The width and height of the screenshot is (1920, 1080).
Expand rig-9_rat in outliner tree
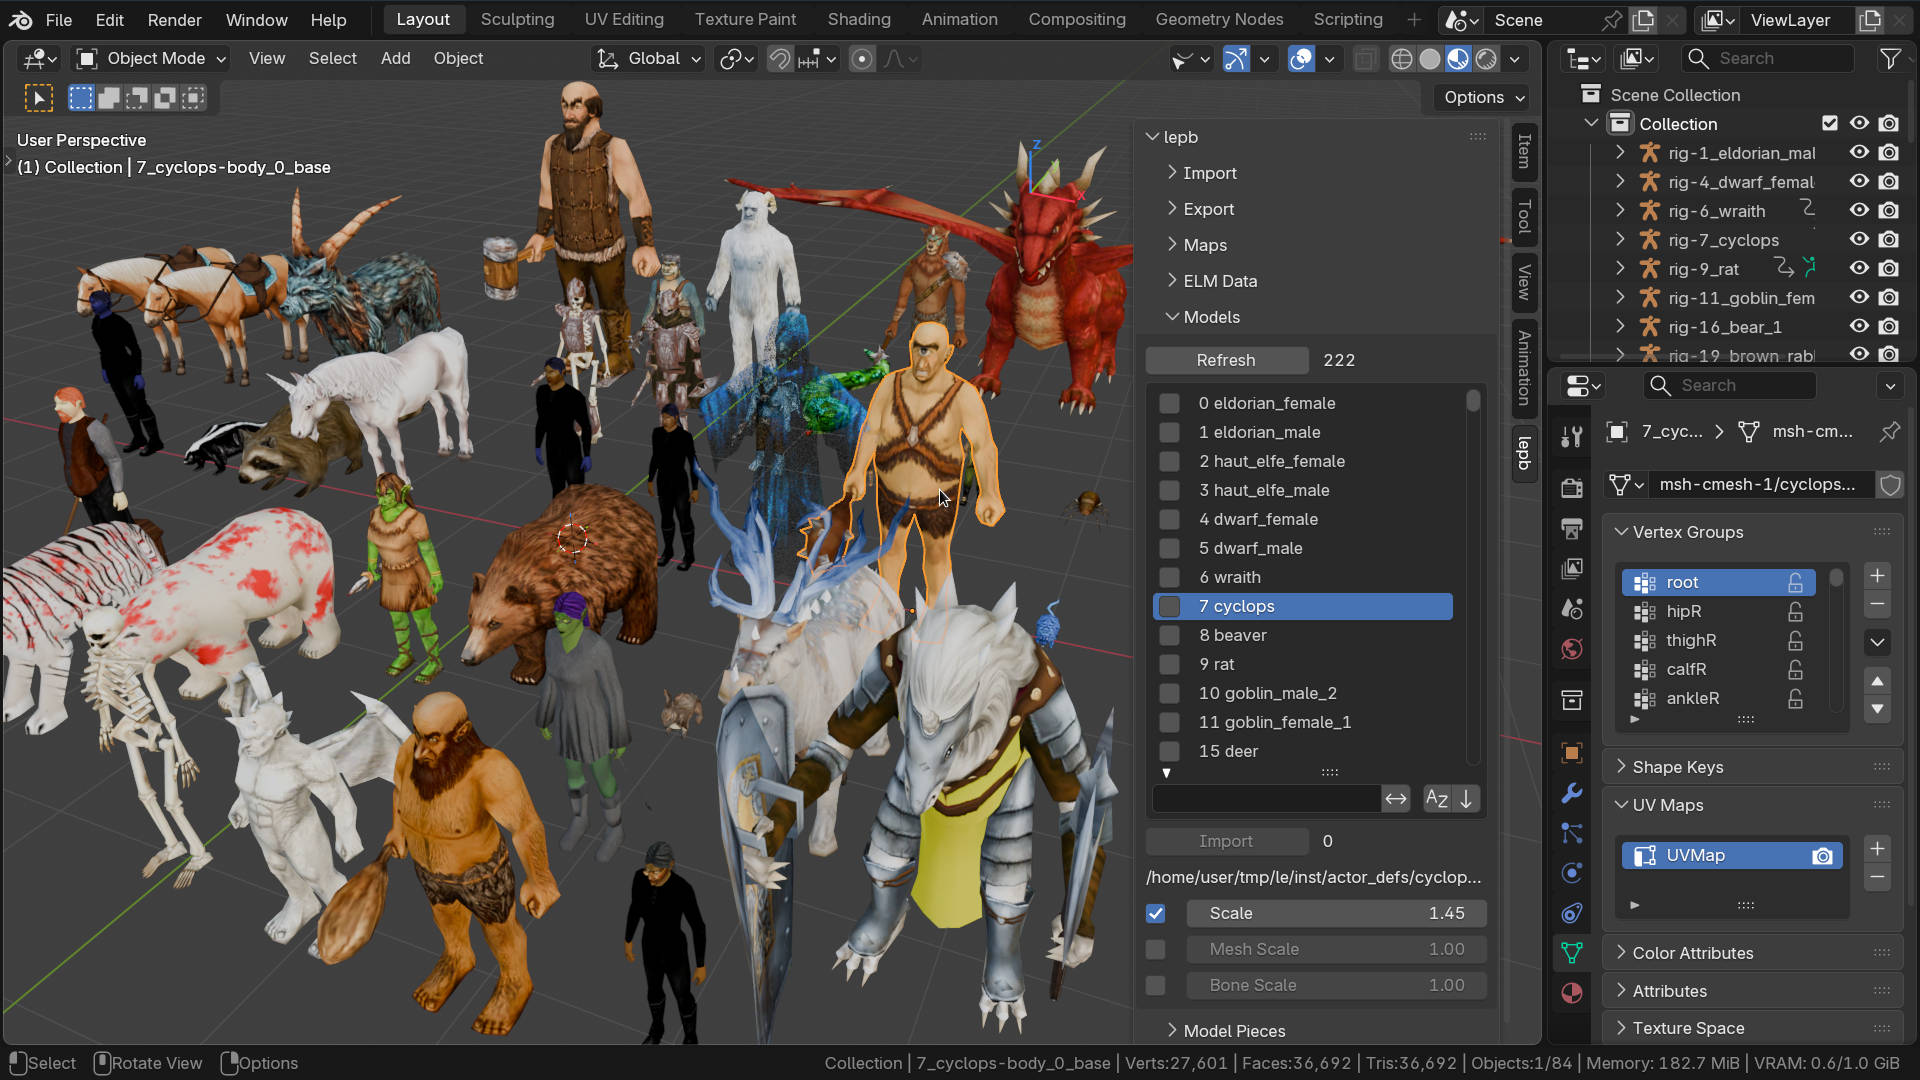tap(1620, 269)
